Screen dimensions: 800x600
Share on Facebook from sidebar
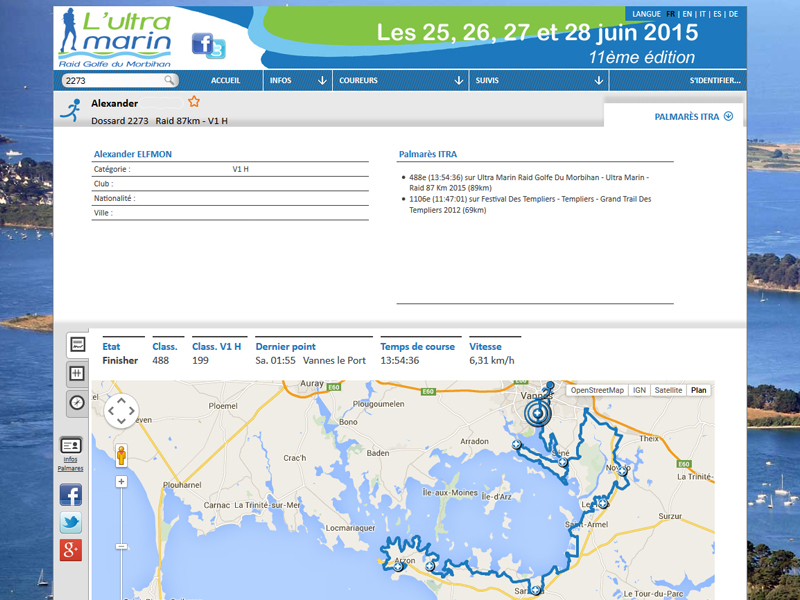[70, 495]
